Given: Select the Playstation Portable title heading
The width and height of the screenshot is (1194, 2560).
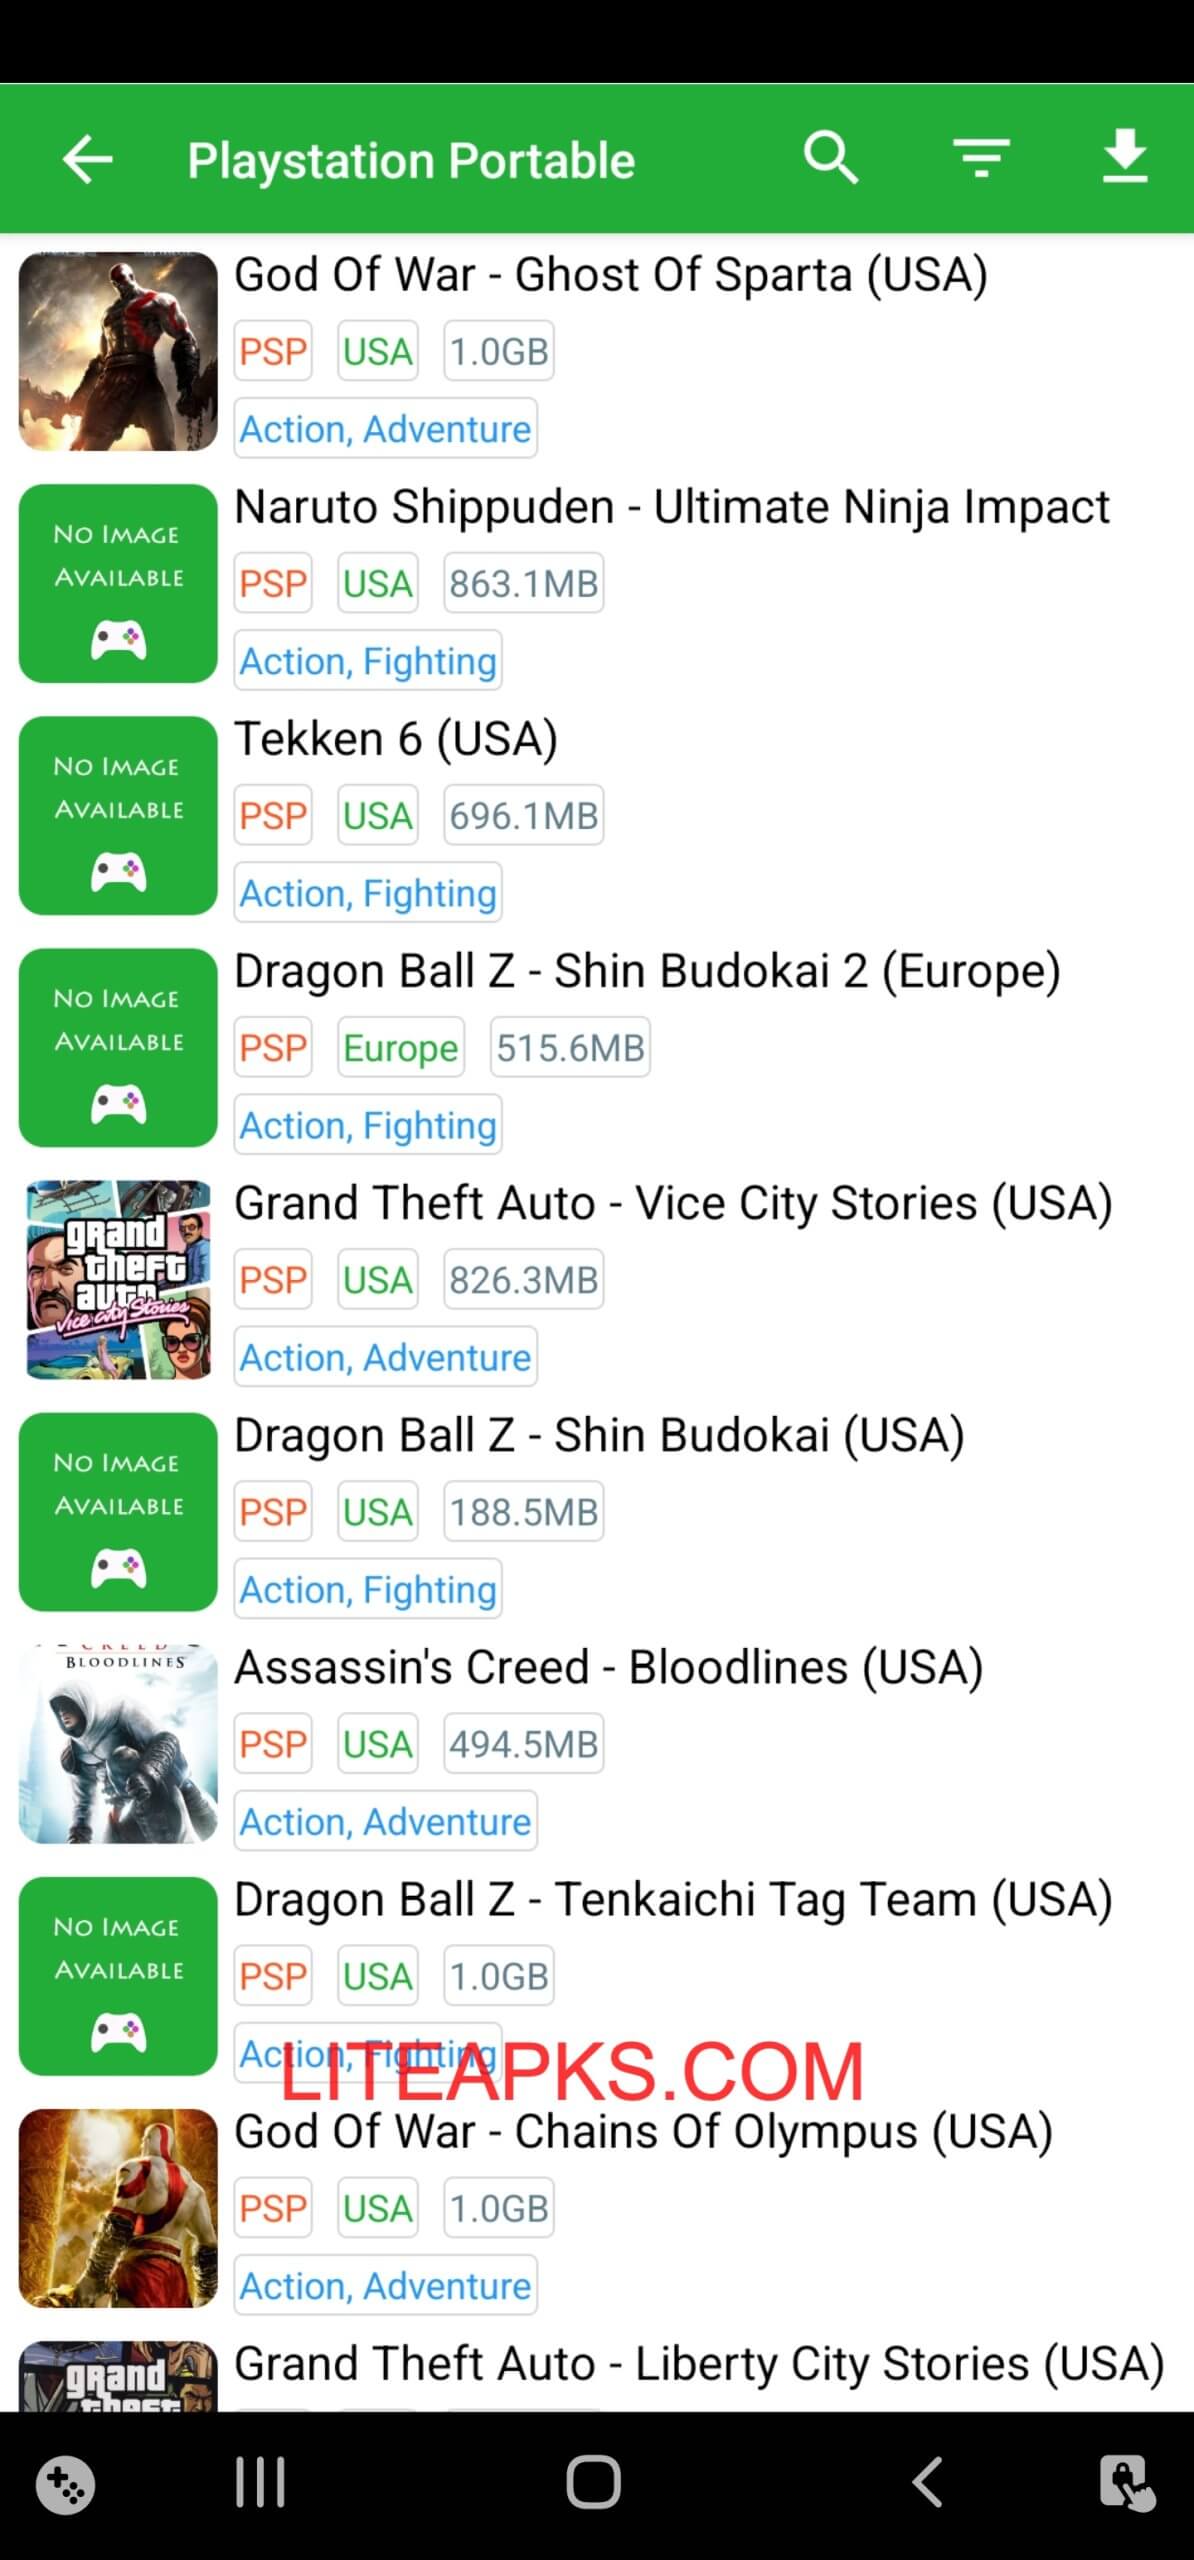Looking at the screenshot, I should pos(414,158).
